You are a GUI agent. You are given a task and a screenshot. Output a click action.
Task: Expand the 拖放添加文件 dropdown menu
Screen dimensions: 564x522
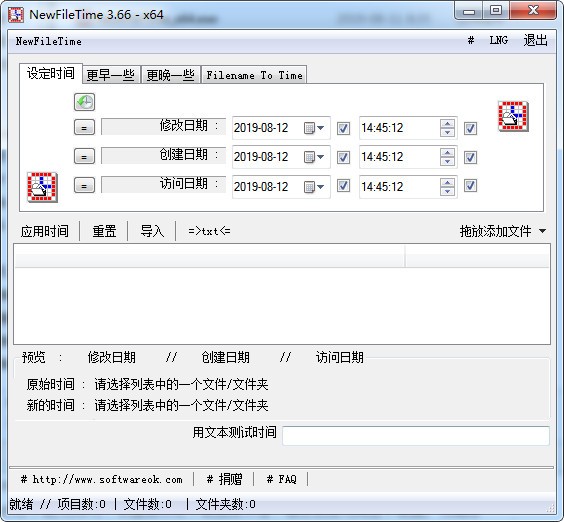pos(542,231)
